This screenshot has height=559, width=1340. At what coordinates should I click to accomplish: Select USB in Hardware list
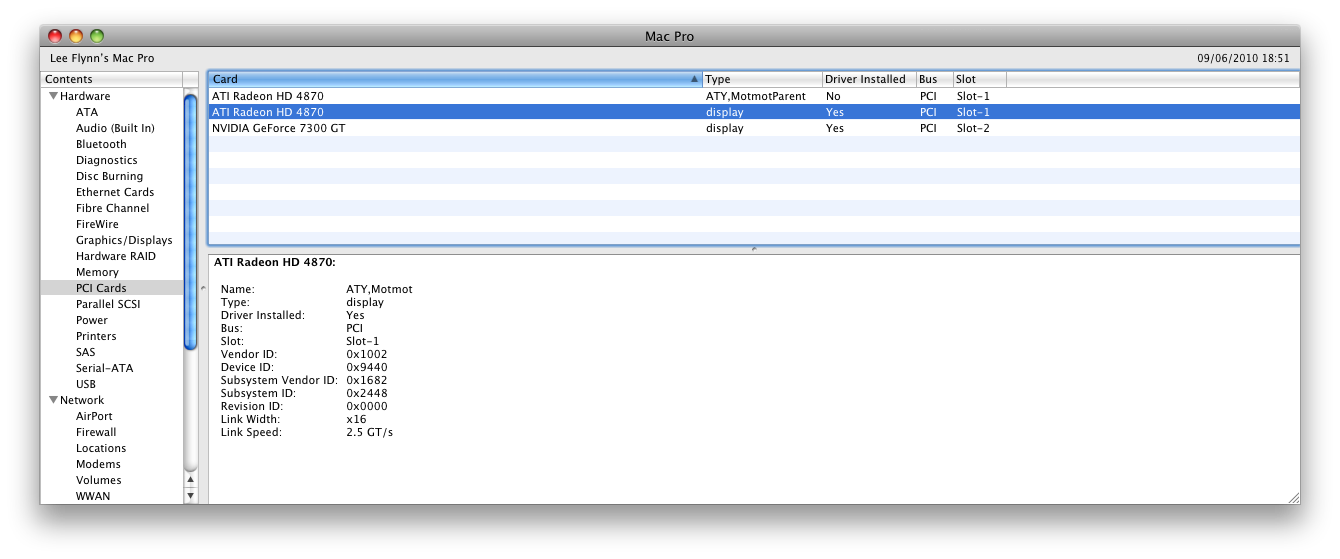coord(86,384)
